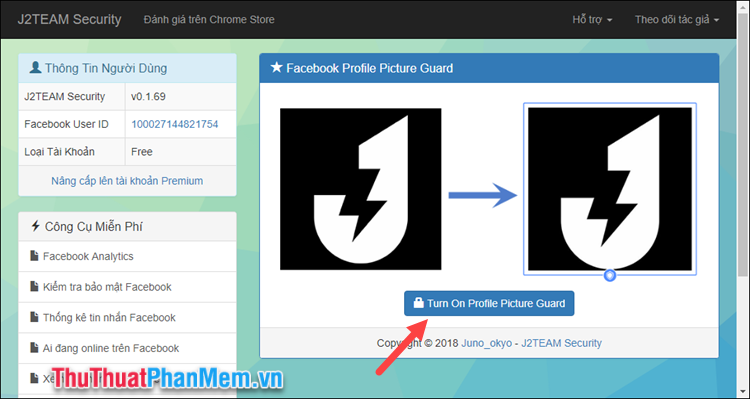Open the Juno_okyo author link

[486, 343]
